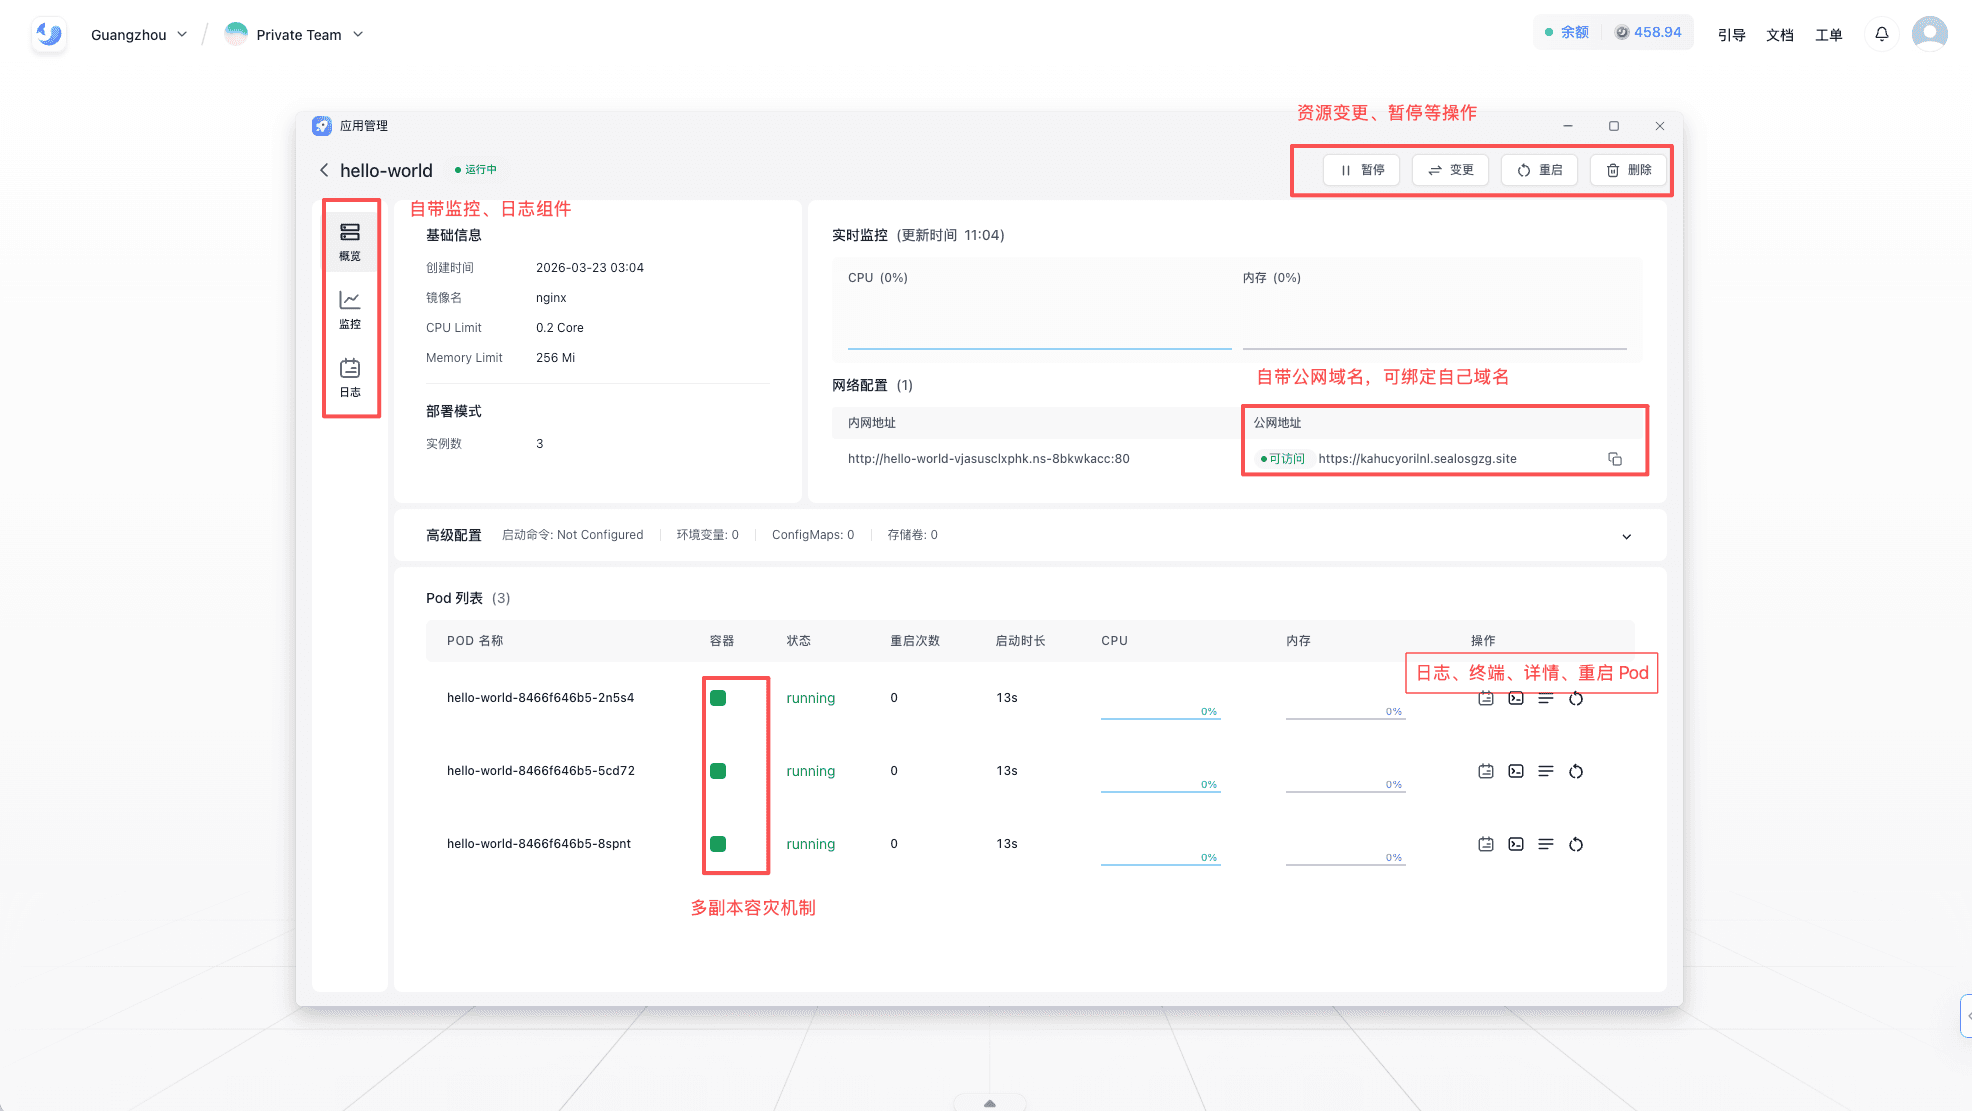Close the 应用管理 window
Image resolution: width=1972 pixels, height=1111 pixels.
1660,126
